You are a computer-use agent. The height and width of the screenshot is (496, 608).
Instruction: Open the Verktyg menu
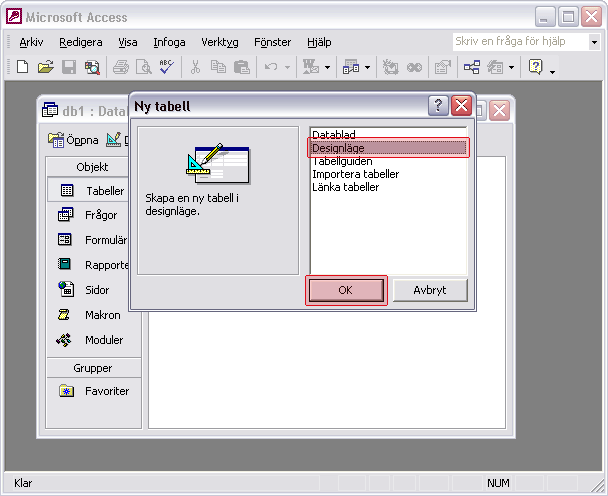(x=219, y=42)
